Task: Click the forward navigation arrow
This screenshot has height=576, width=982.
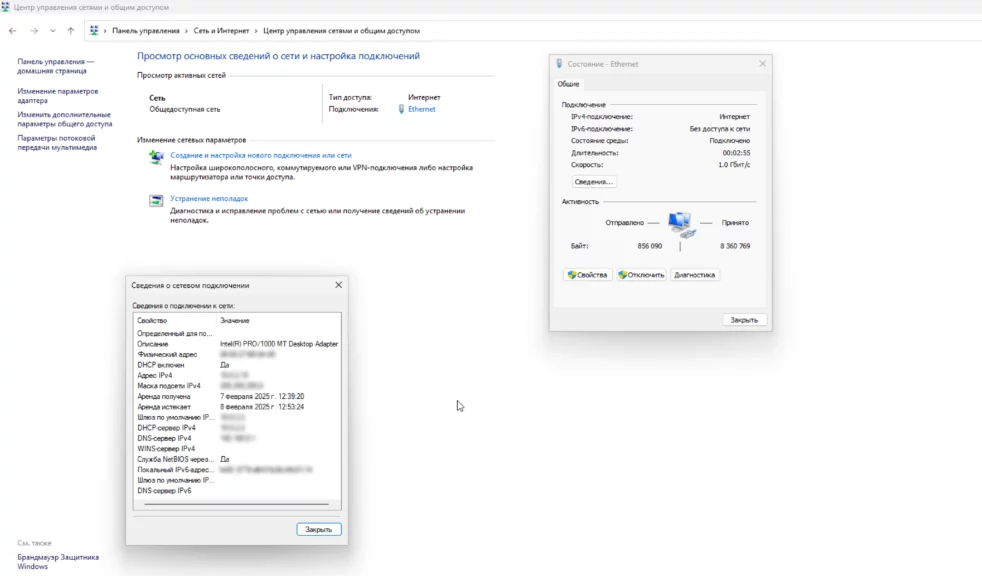Action: pos(33,31)
